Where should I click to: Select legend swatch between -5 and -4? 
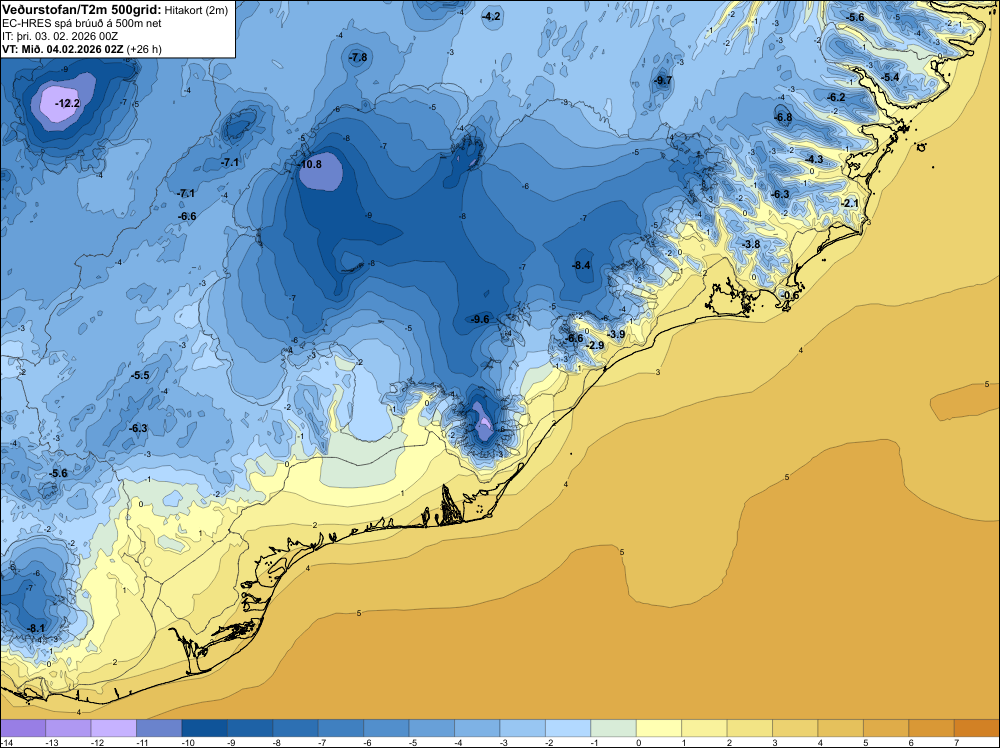(x=432, y=728)
